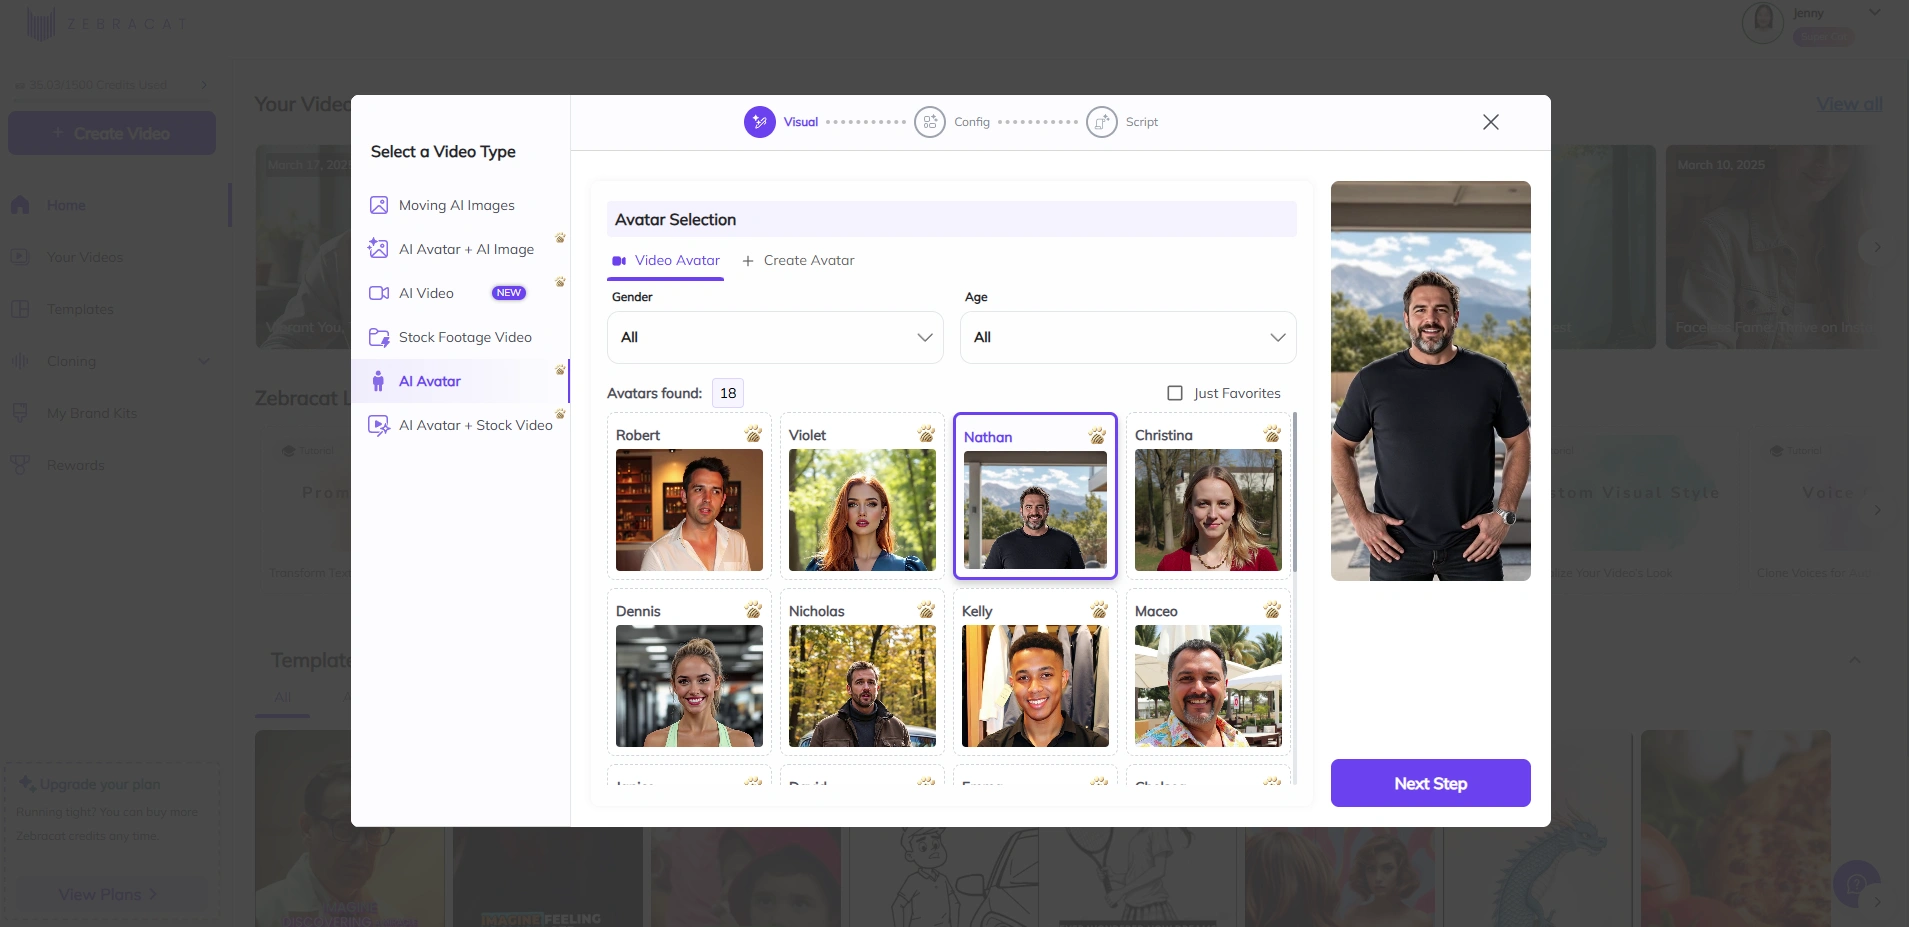1909x927 pixels.
Task: Open the Gender dropdown
Action: tap(775, 337)
